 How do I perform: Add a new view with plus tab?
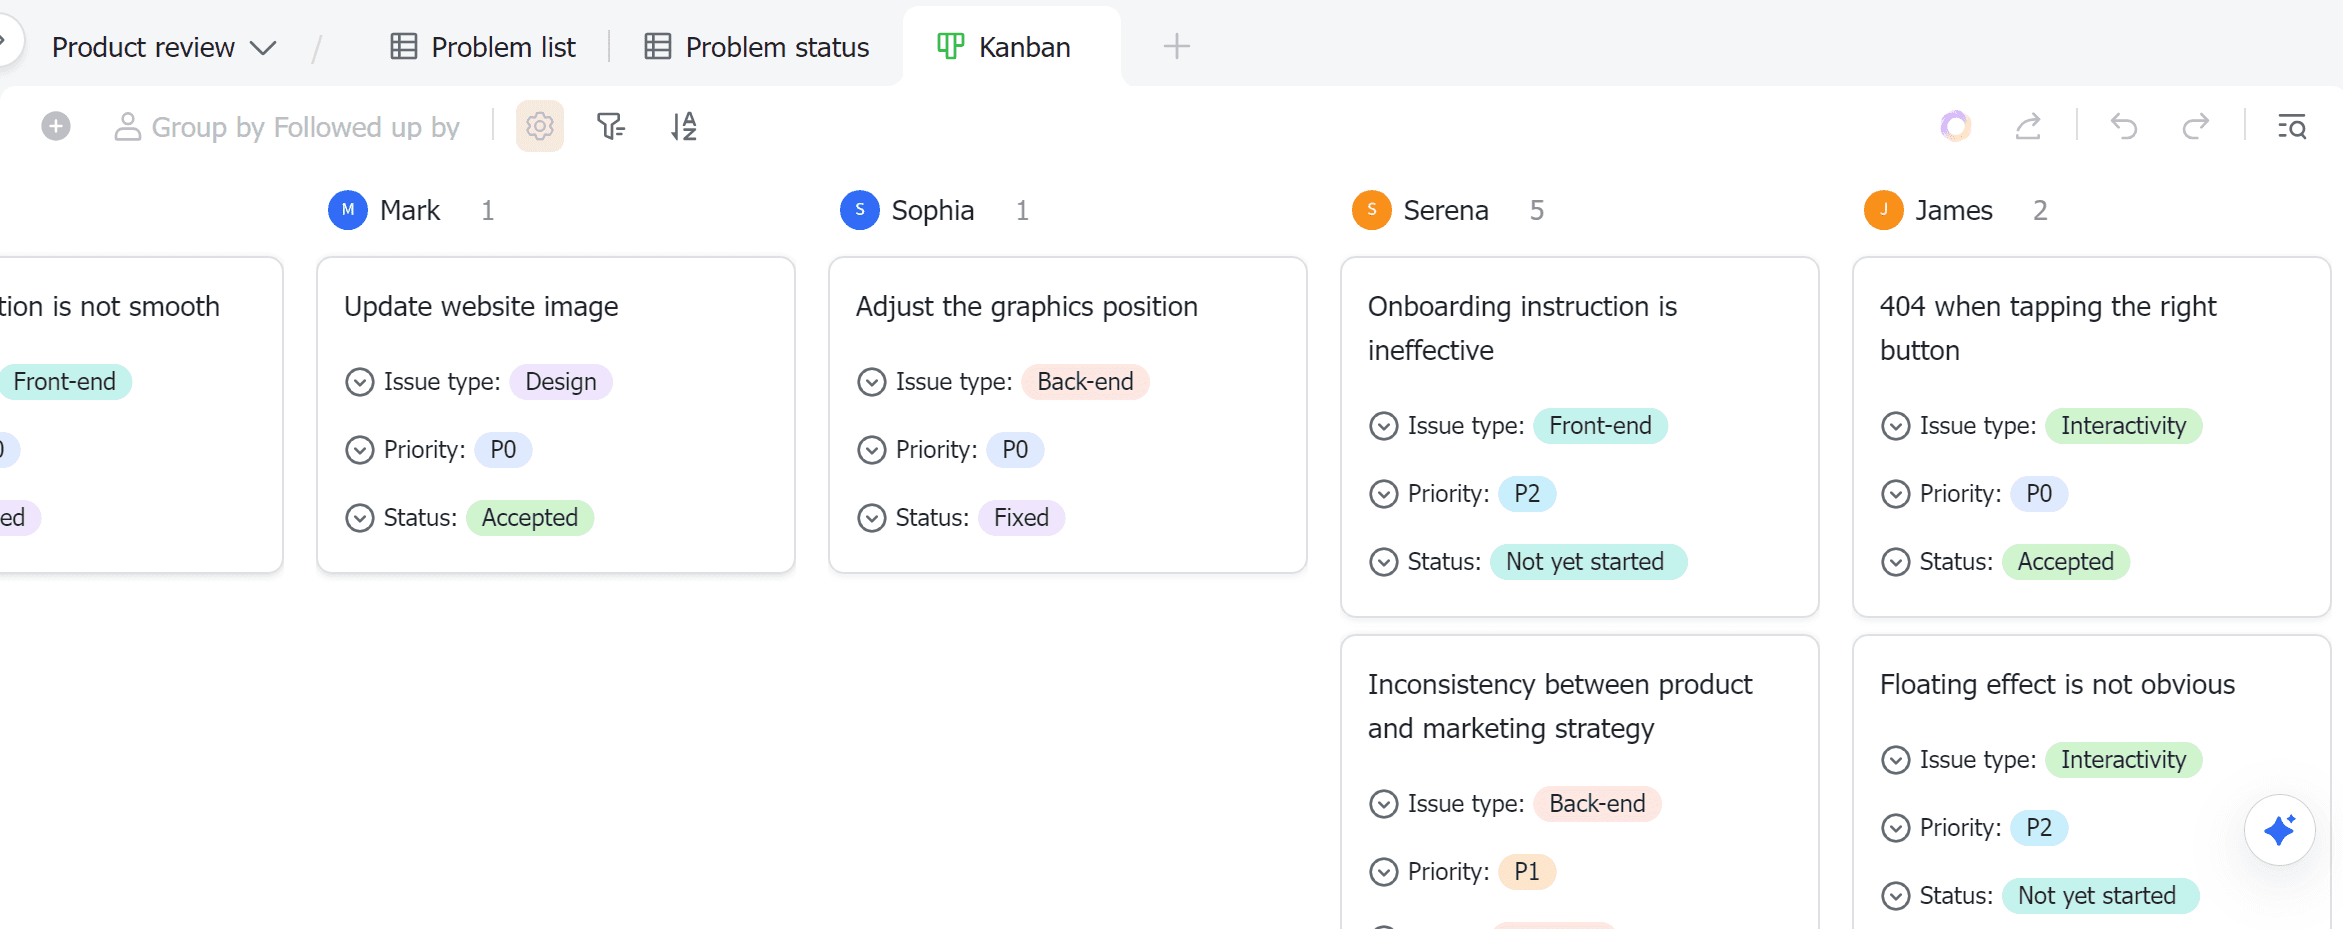(1176, 47)
